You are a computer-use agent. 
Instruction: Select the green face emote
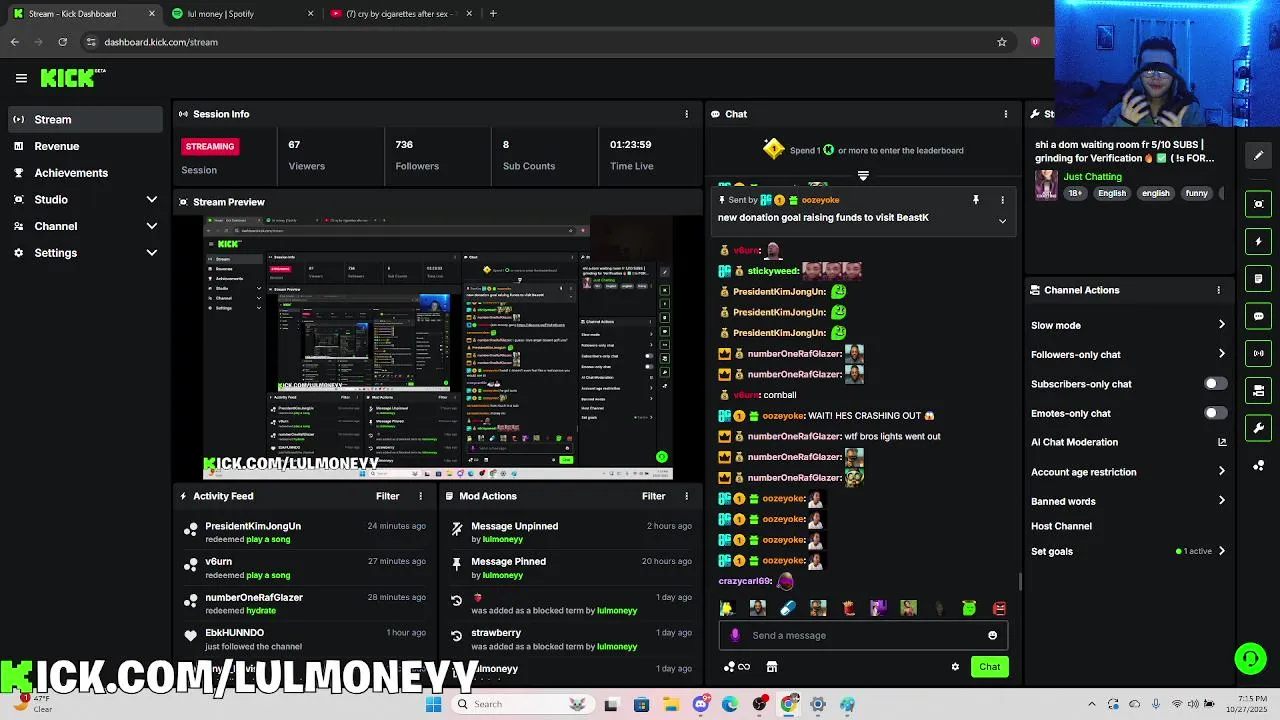coord(969,608)
